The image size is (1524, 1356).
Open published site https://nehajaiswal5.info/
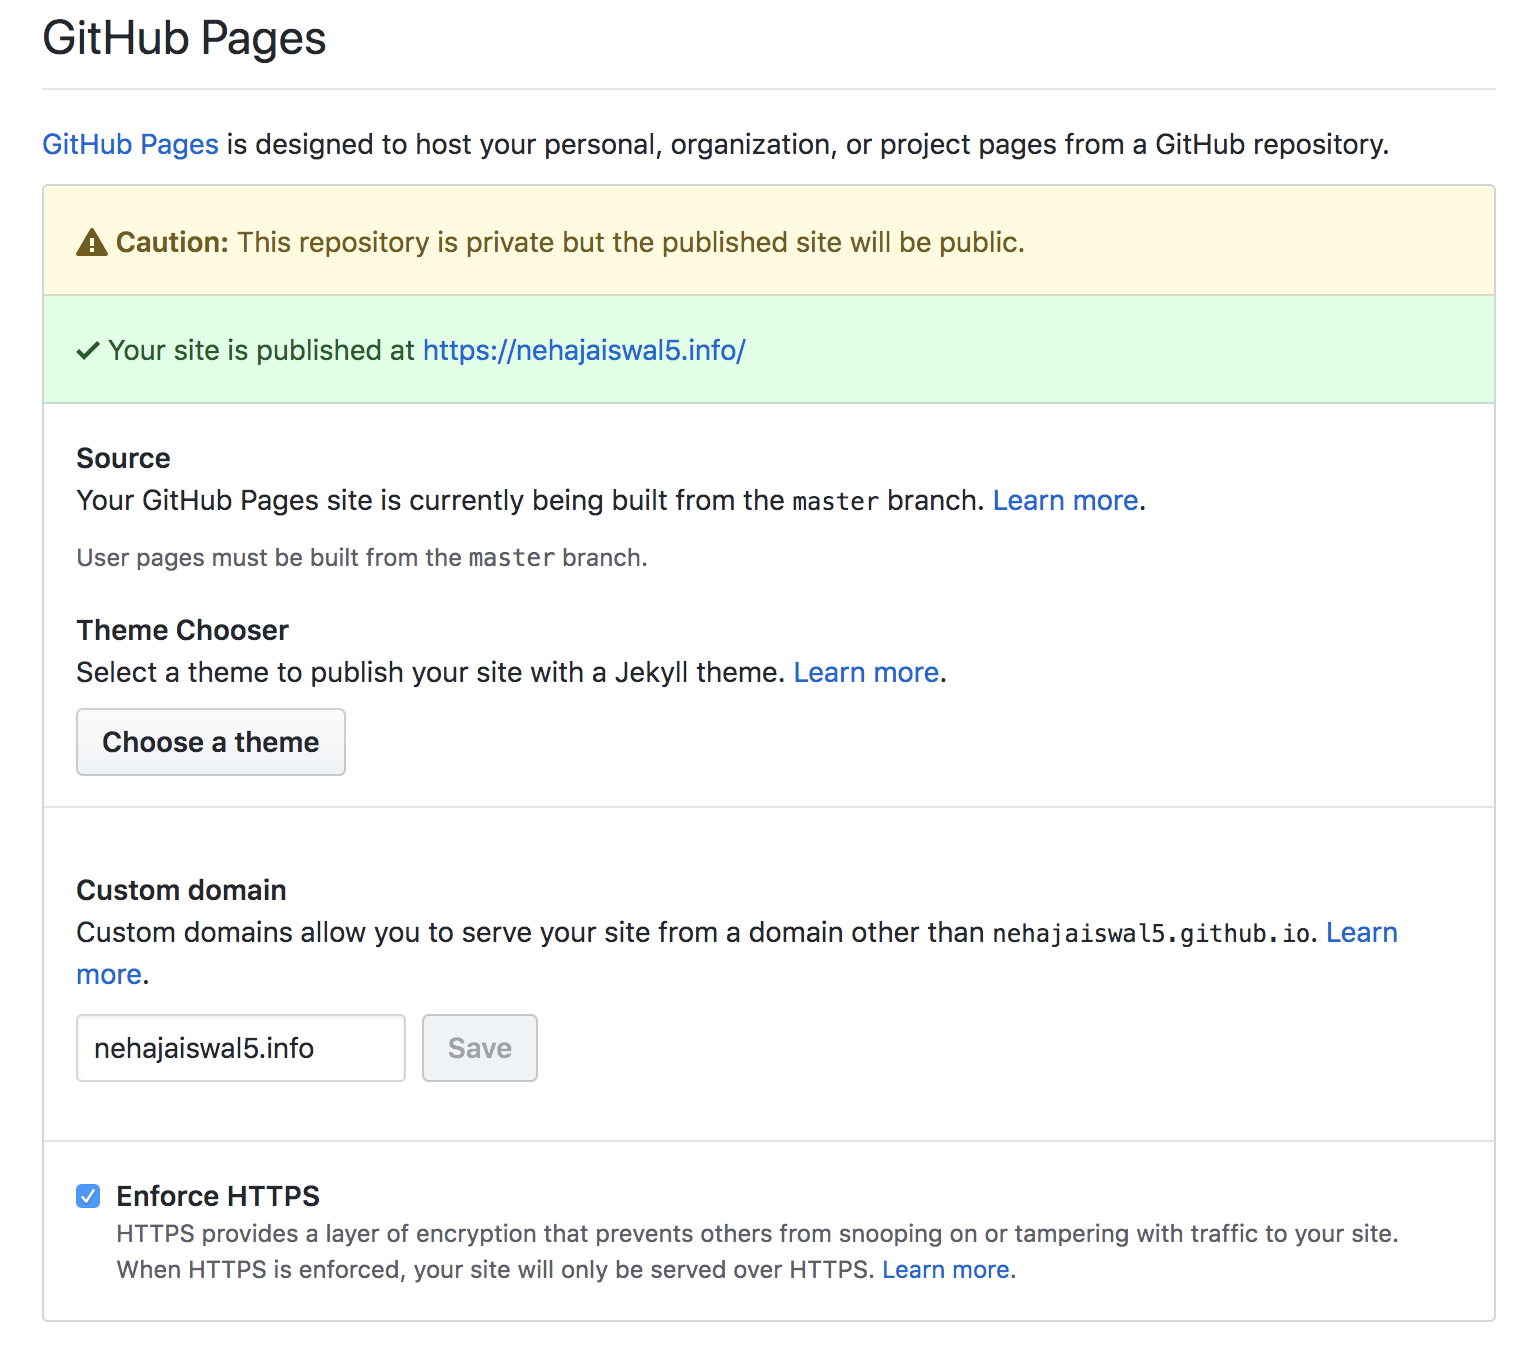584,350
